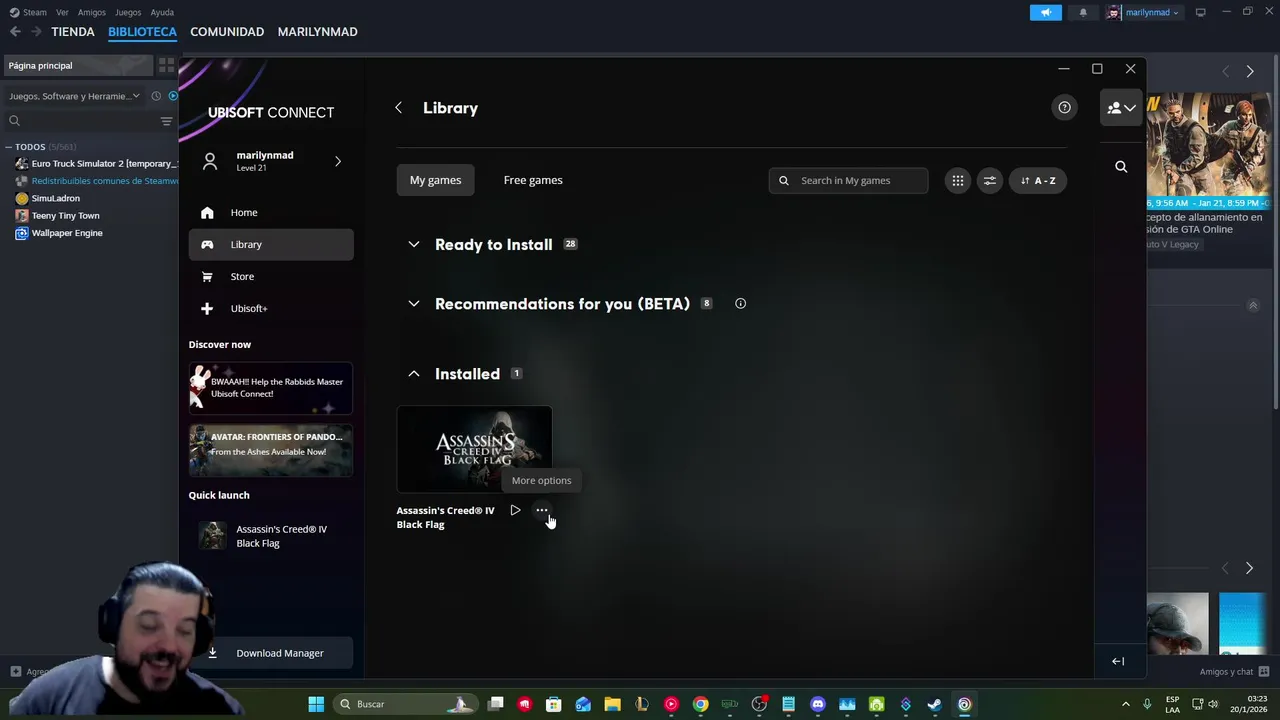
Task: Switch to grid view in Library
Action: click(958, 181)
